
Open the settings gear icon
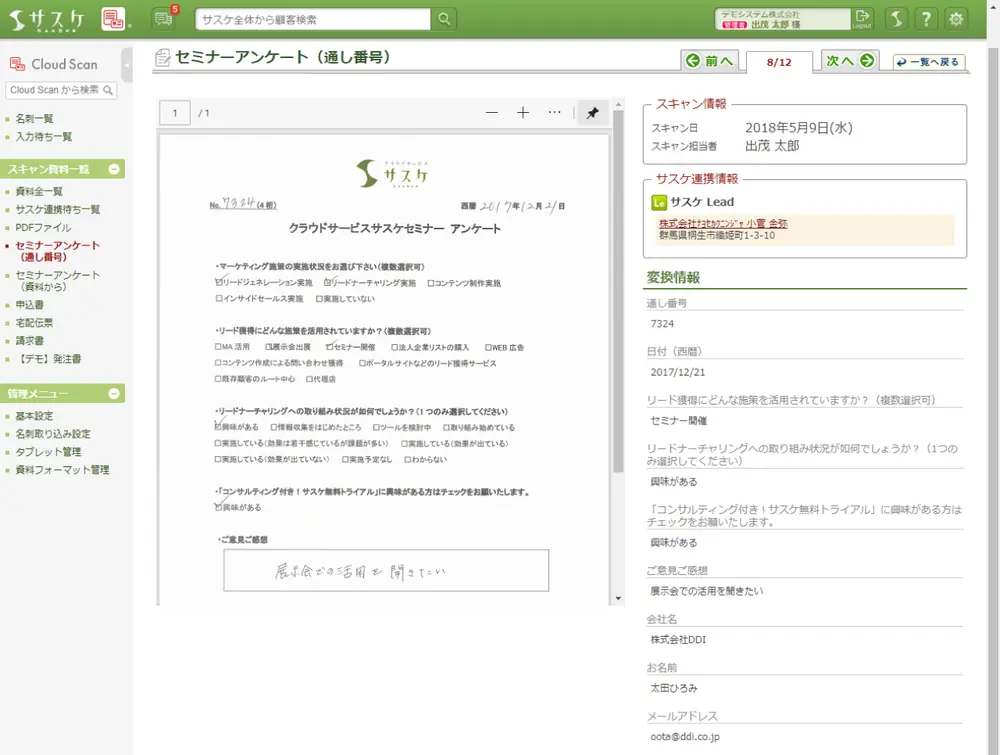point(957,19)
